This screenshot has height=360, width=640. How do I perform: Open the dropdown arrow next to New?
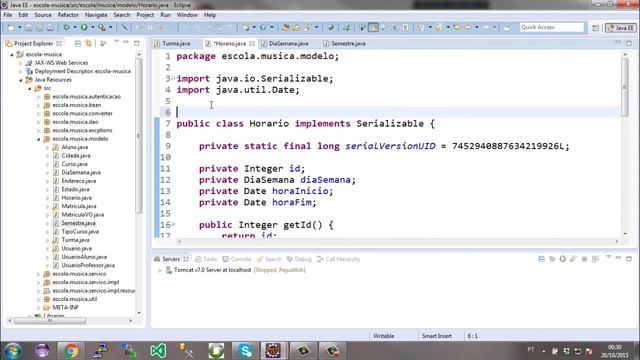click(x=19, y=27)
